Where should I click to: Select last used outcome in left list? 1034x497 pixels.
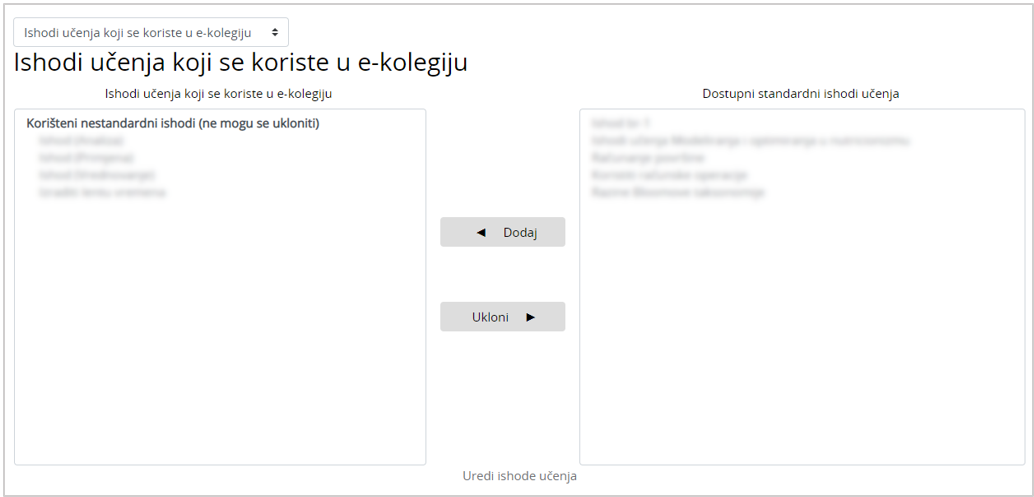(x=102, y=192)
